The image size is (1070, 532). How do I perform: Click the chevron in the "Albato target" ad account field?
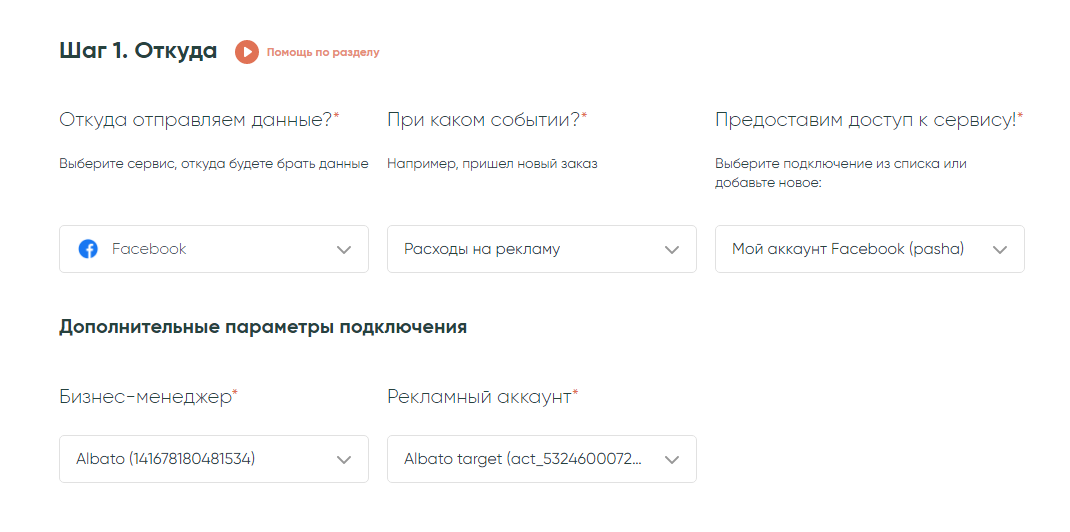click(x=672, y=459)
